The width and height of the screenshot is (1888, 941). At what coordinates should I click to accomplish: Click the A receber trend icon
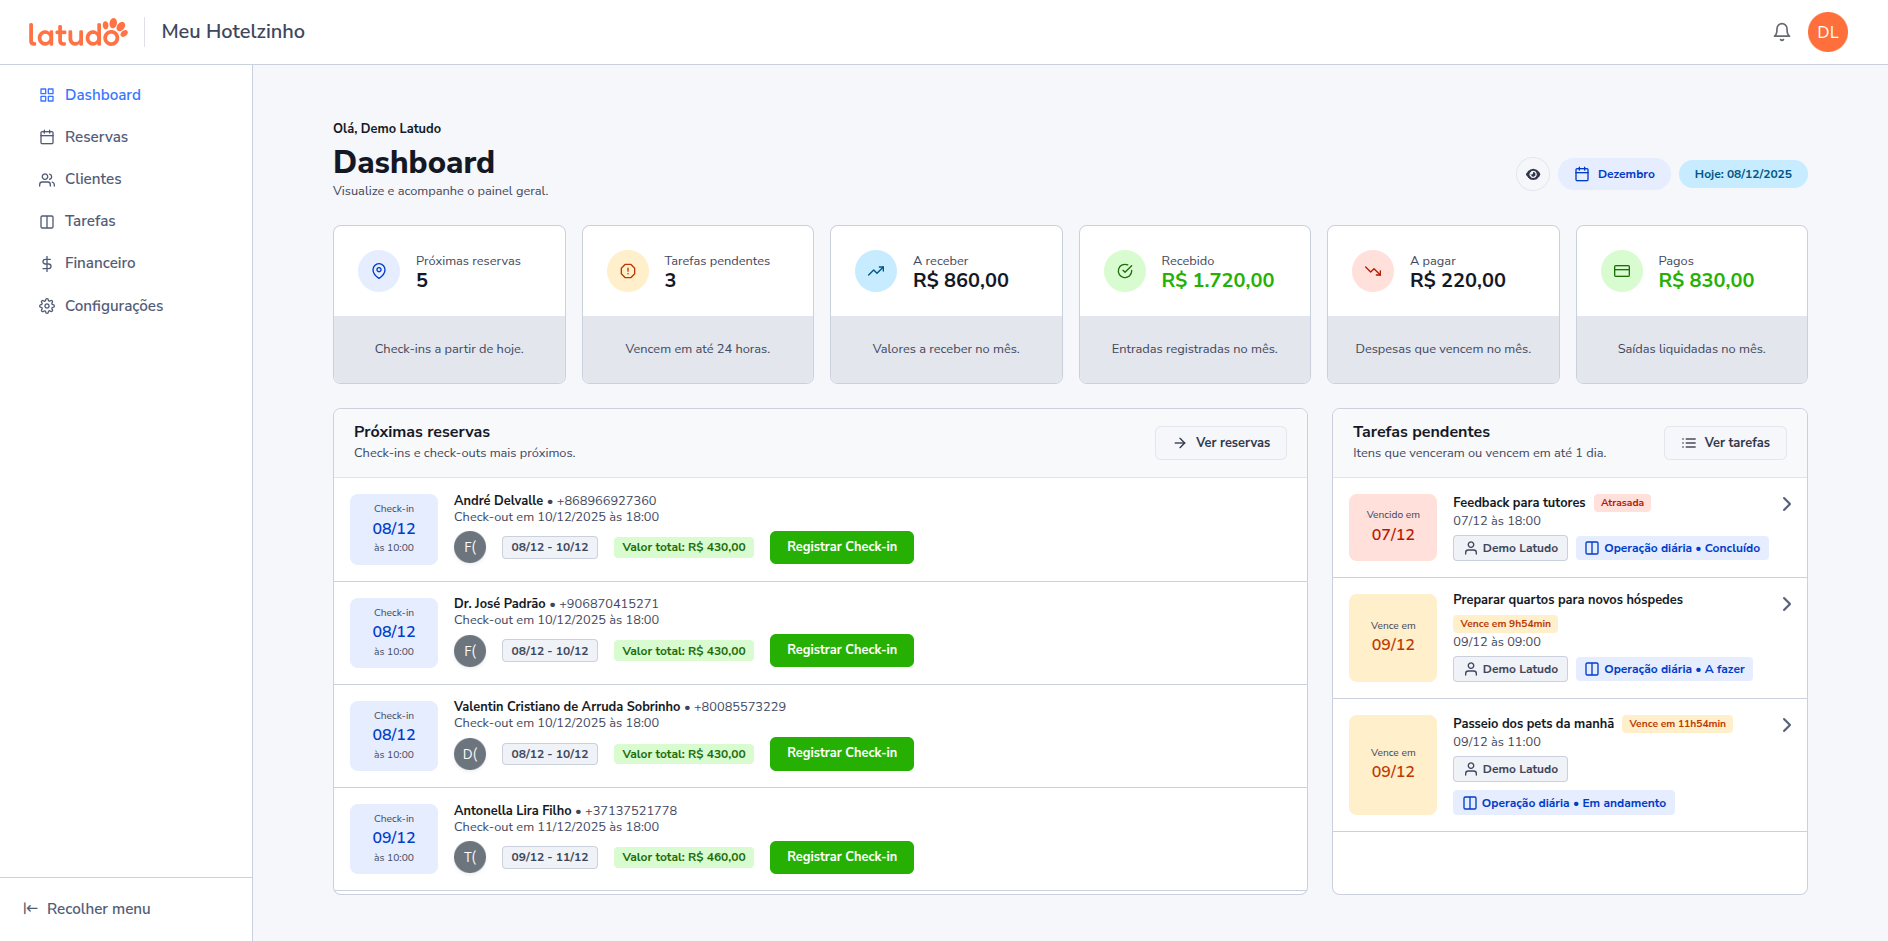click(876, 271)
